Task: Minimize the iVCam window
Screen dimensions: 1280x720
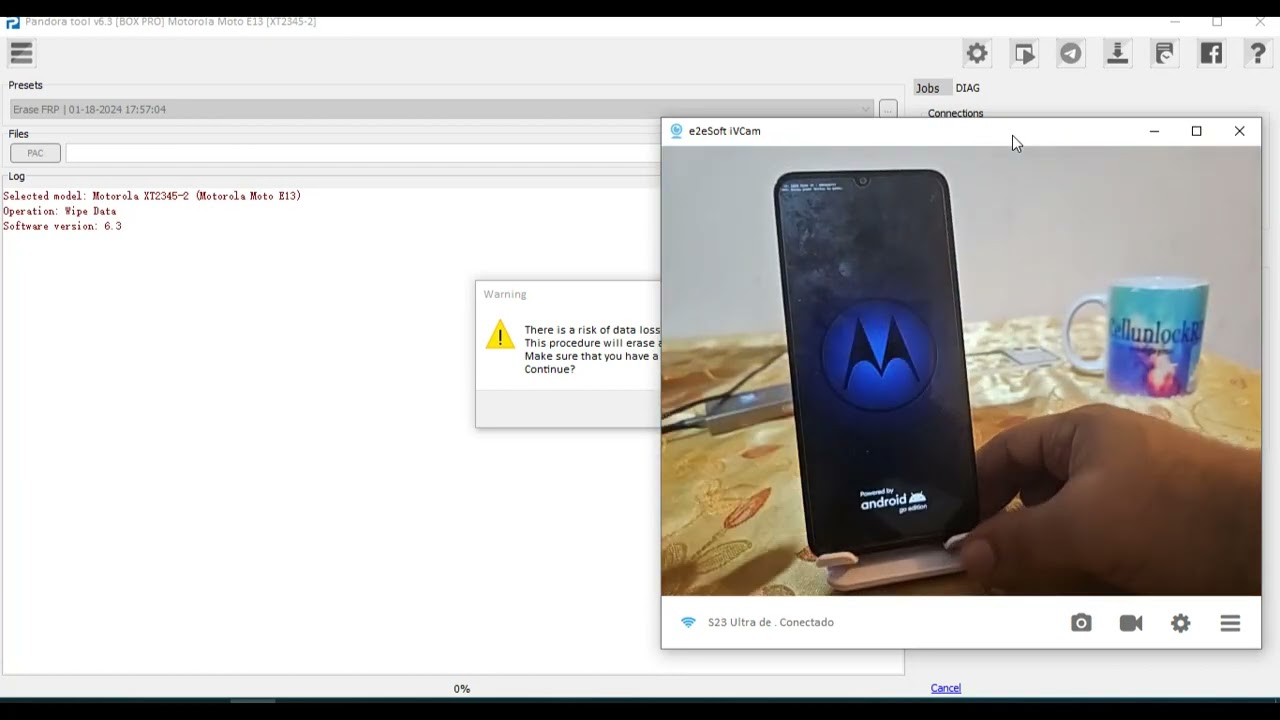Action: point(1154,131)
